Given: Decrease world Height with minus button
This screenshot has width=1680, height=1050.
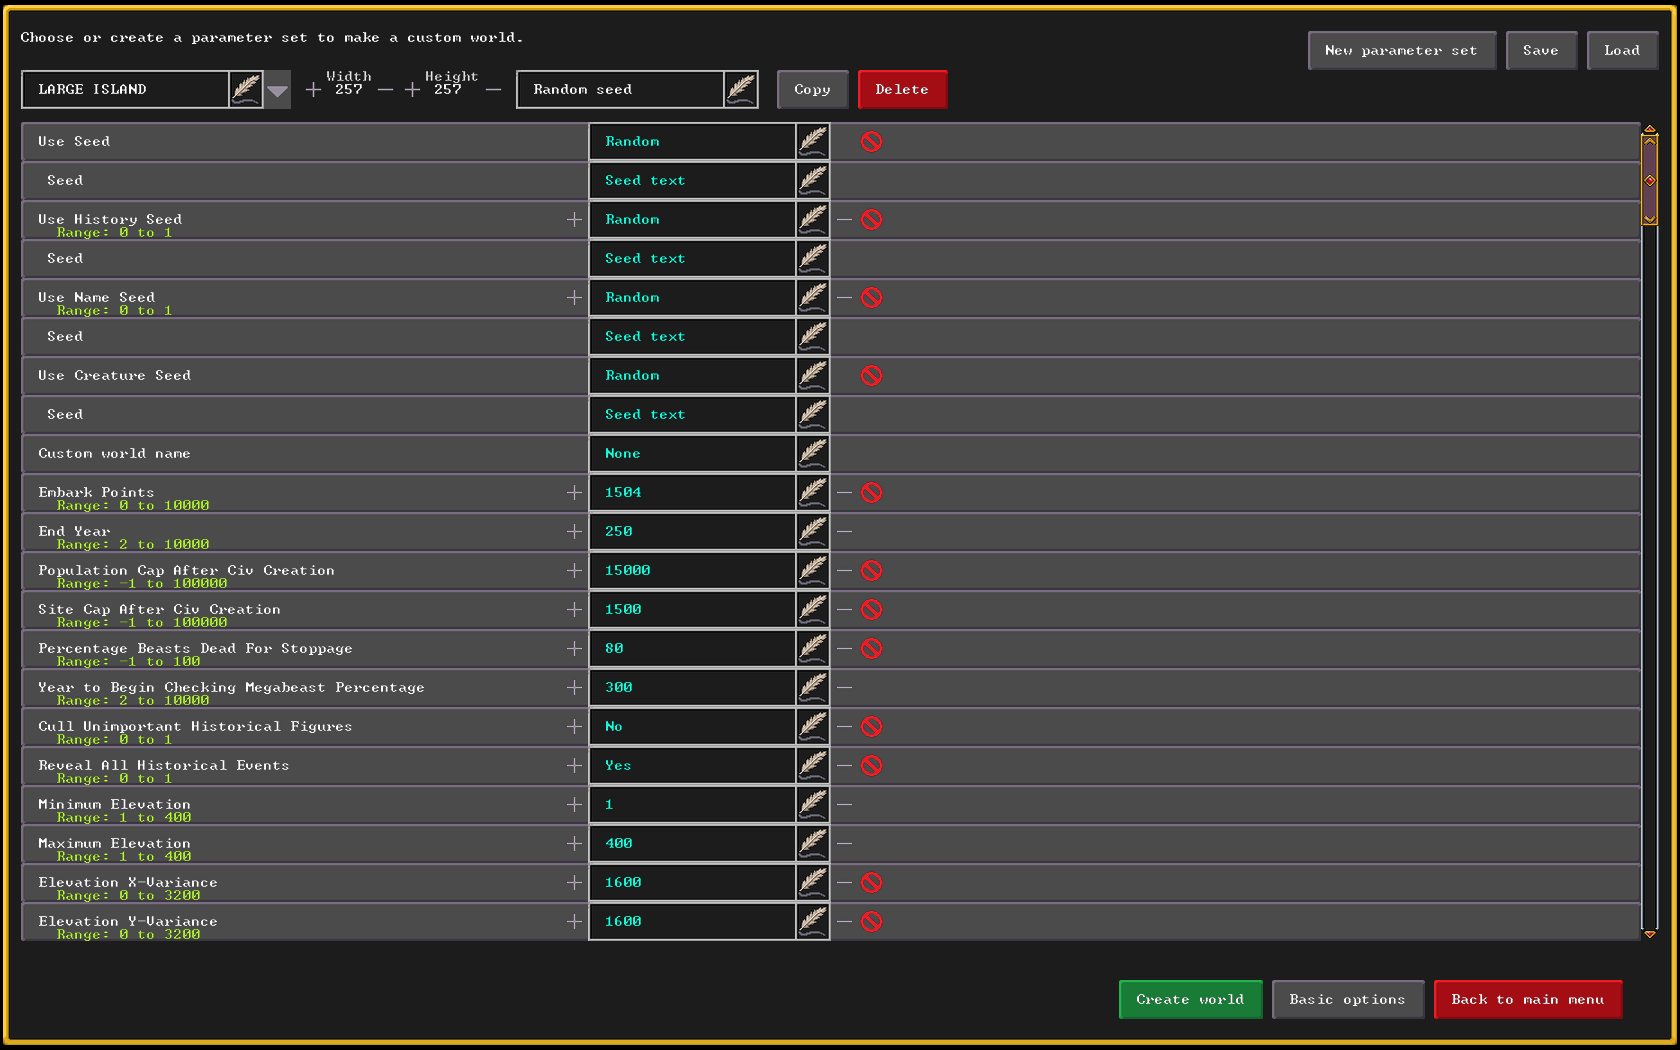Looking at the screenshot, I should click(x=493, y=90).
